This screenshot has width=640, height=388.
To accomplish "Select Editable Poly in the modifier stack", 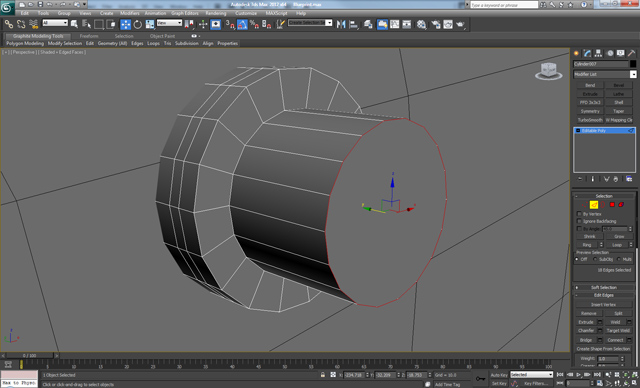I will coord(604,131).
